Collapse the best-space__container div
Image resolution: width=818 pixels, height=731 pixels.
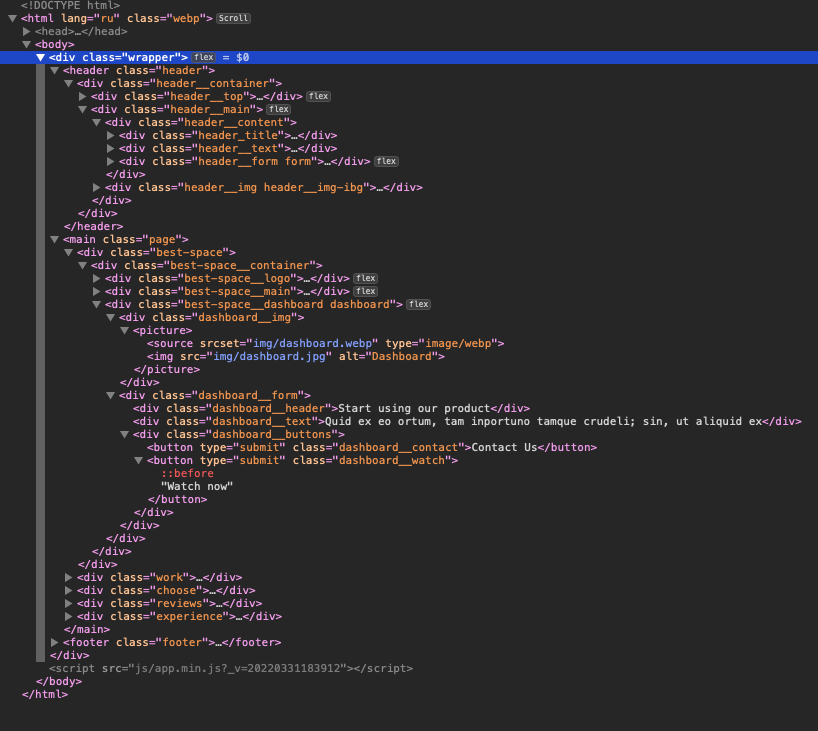(x=82, y=266)
